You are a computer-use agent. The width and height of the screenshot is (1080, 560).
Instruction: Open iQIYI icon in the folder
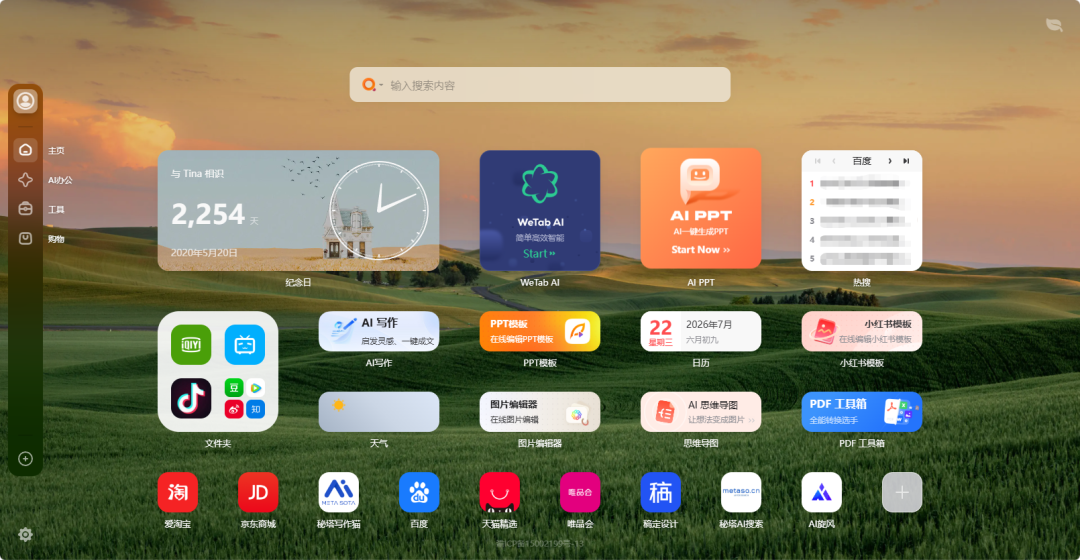click(191, 344)
